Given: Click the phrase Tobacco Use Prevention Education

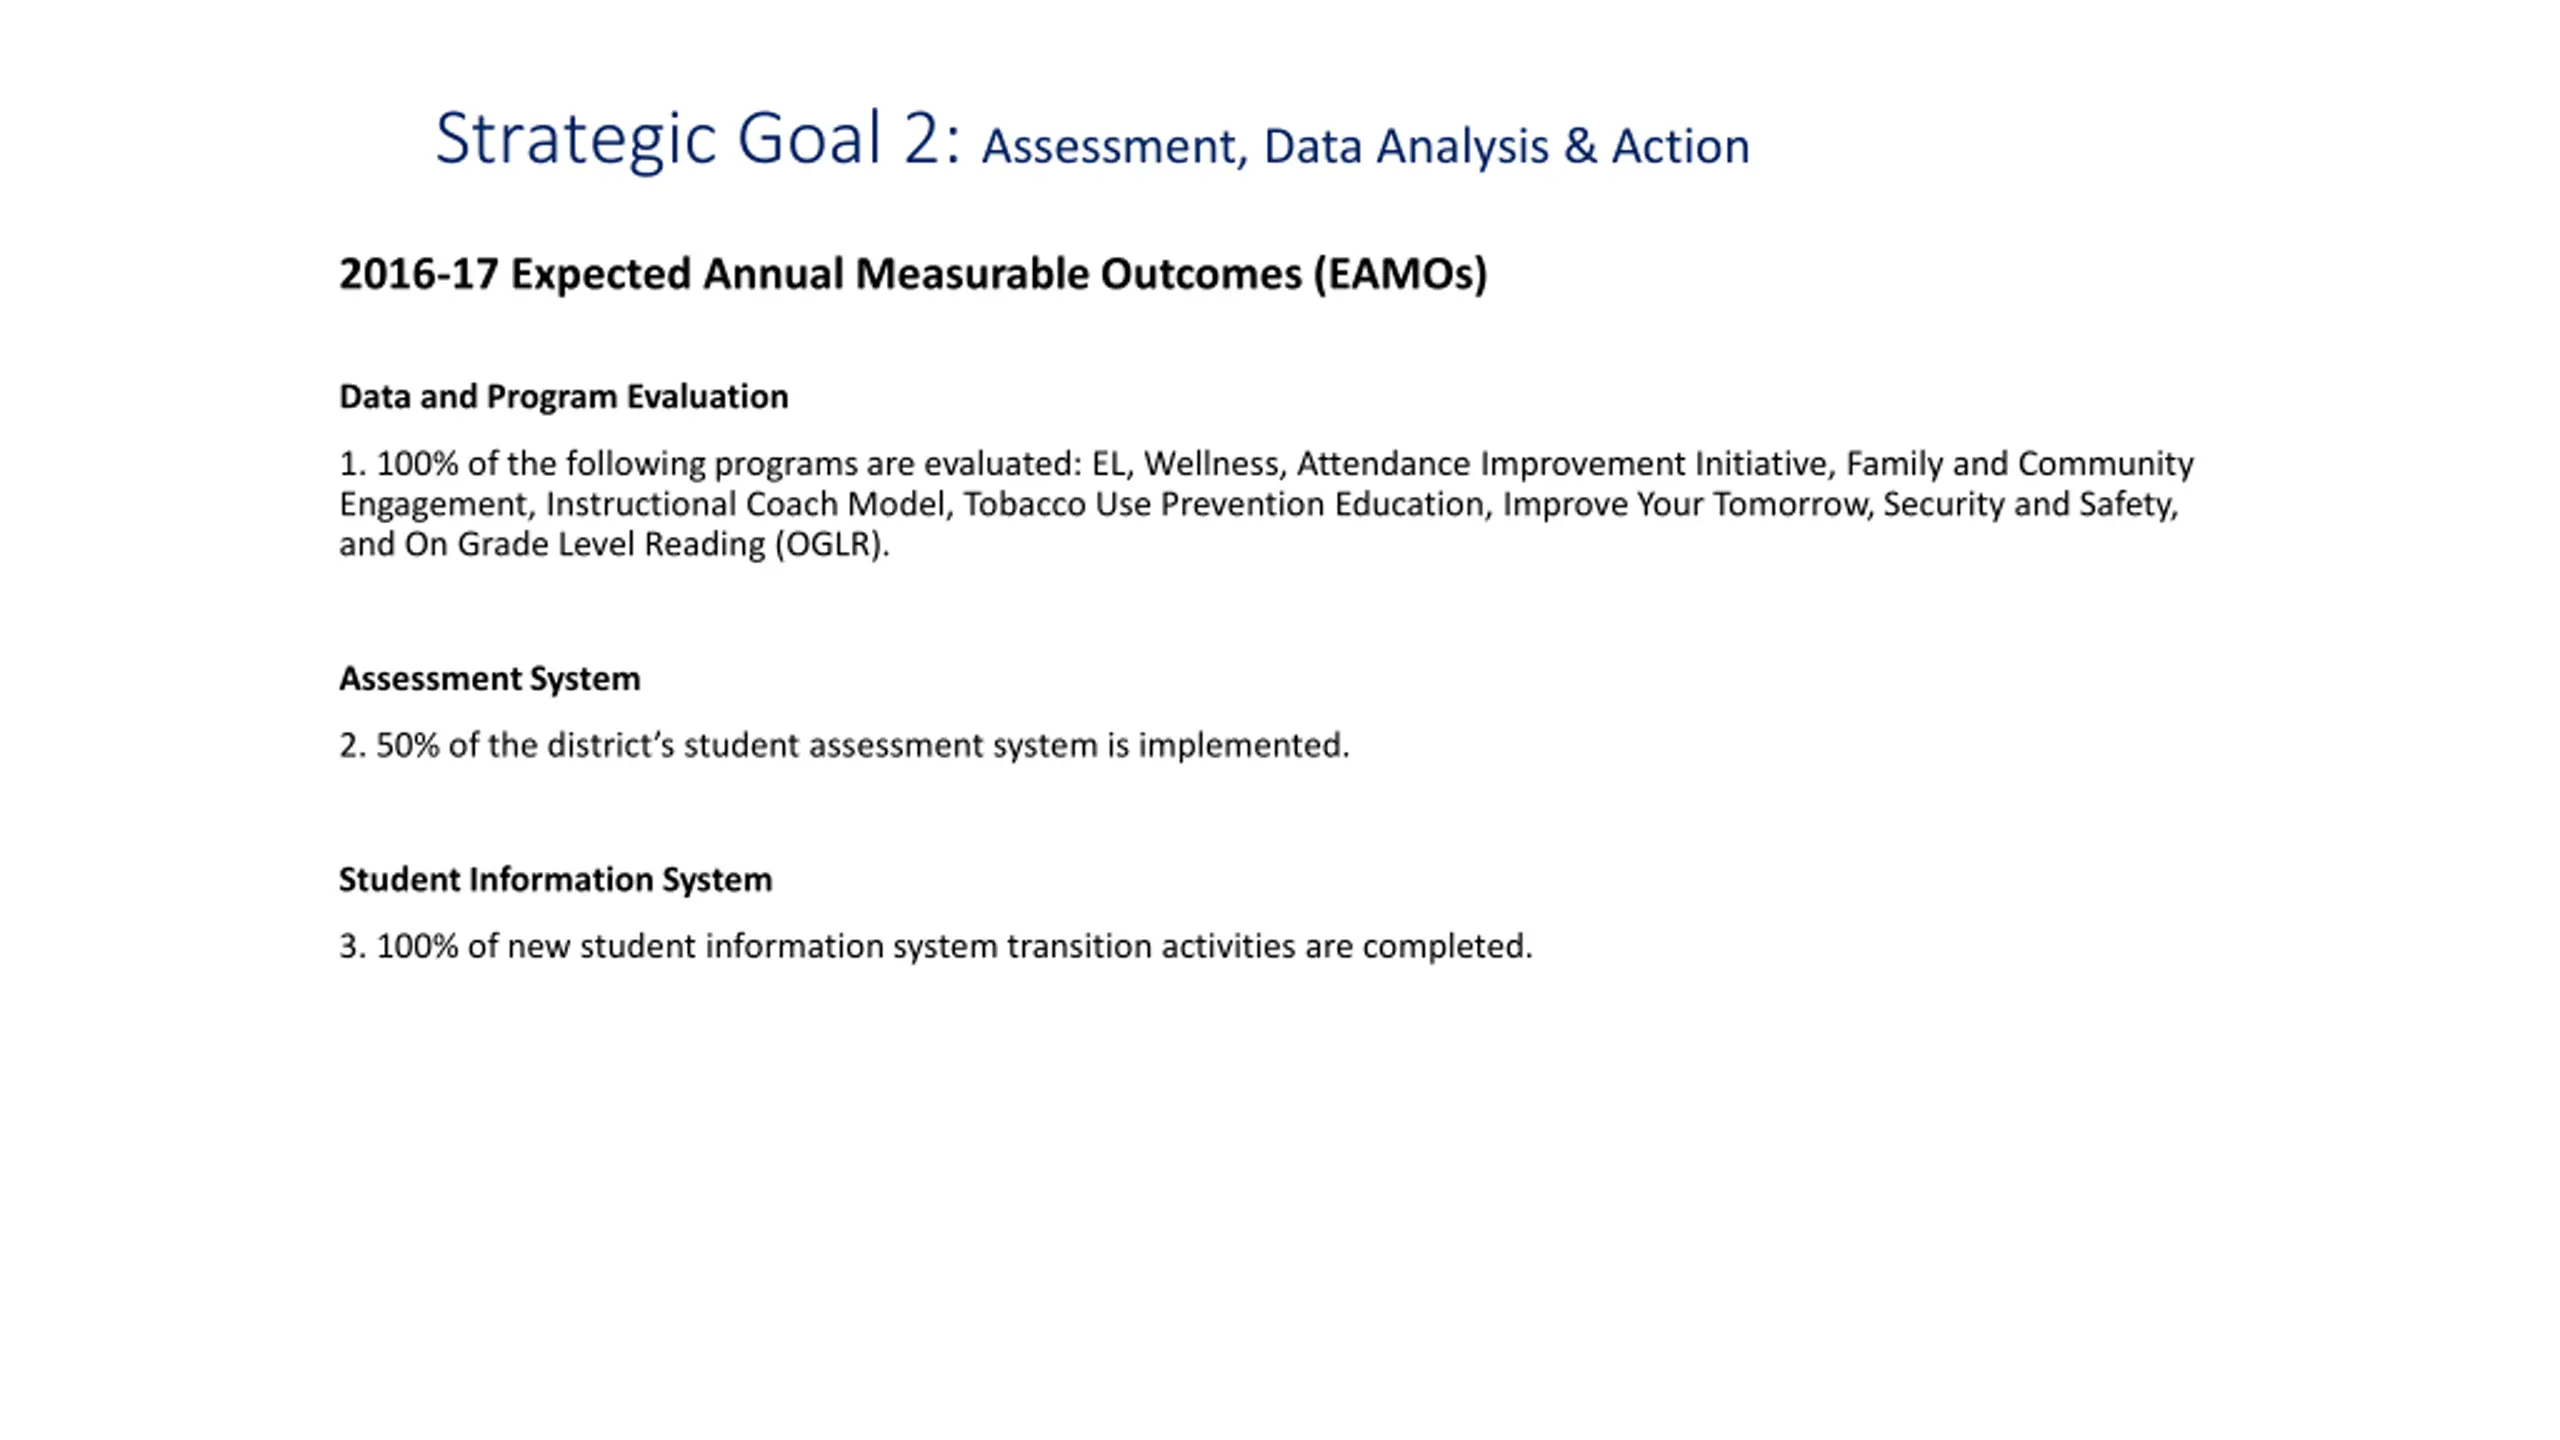Looking at the screenshot, I should 1224,504.
